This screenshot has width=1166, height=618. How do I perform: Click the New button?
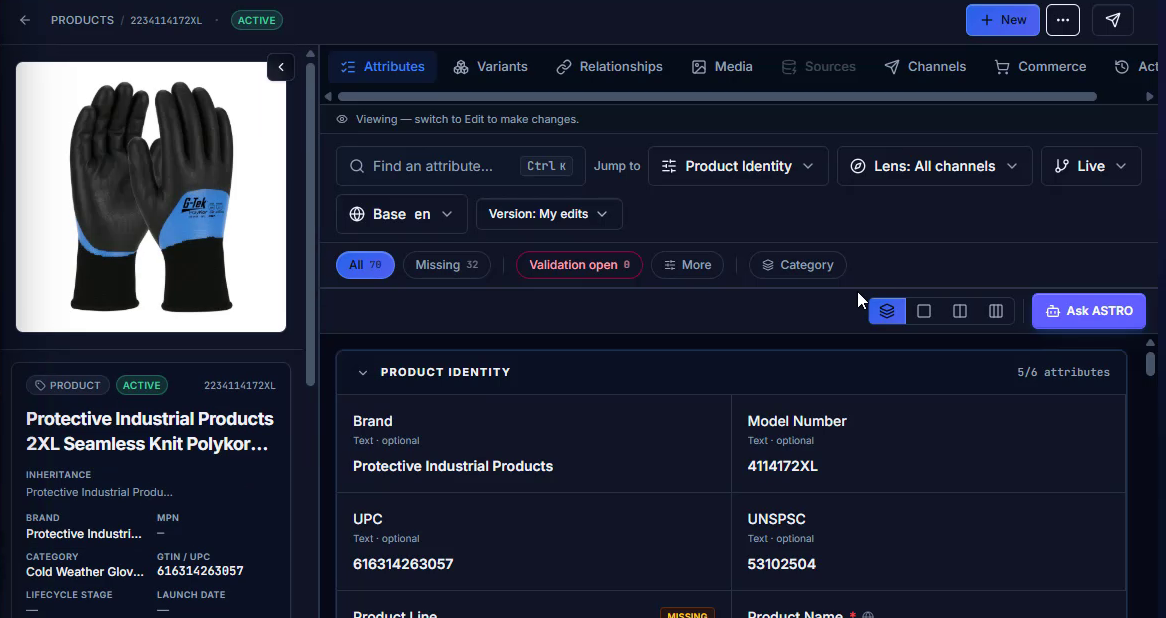pos(1002,20)
